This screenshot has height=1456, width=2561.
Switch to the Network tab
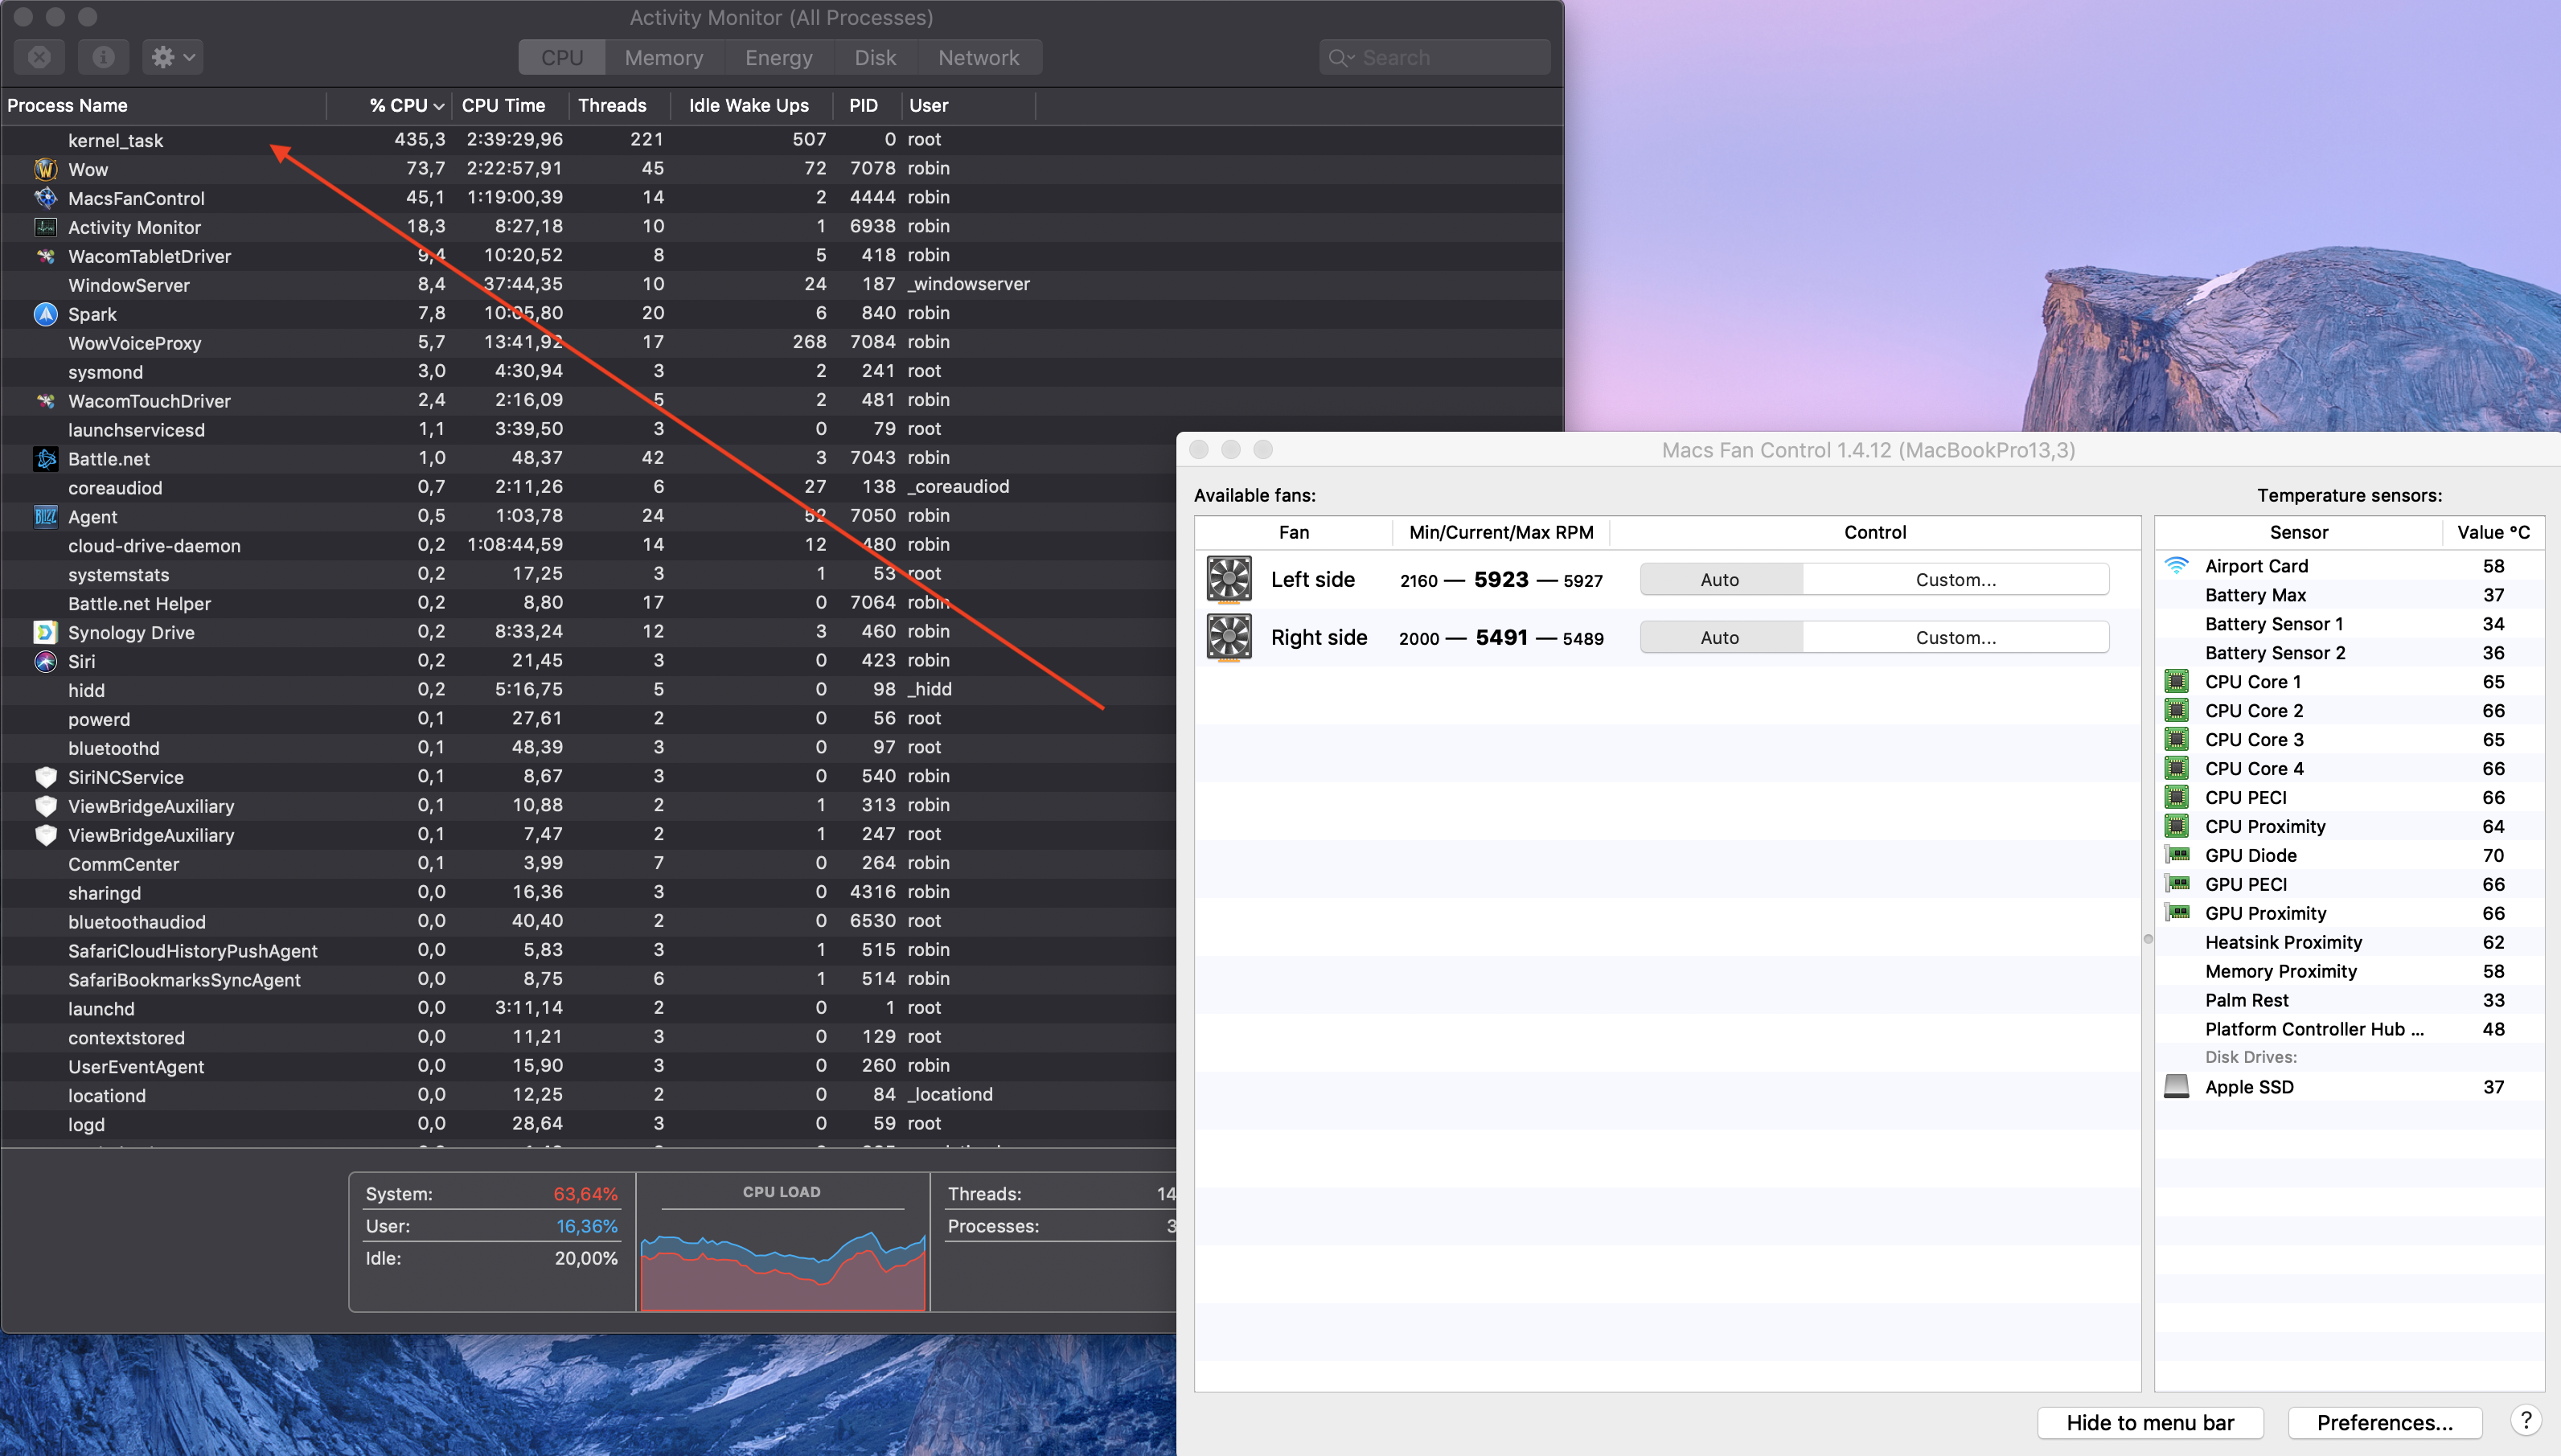click(978, 58)
